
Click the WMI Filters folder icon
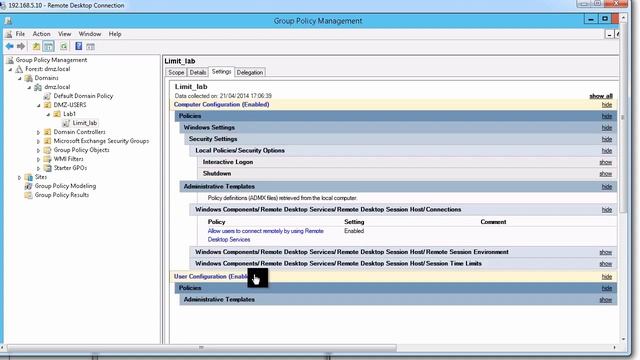click(x=47, y=159)
